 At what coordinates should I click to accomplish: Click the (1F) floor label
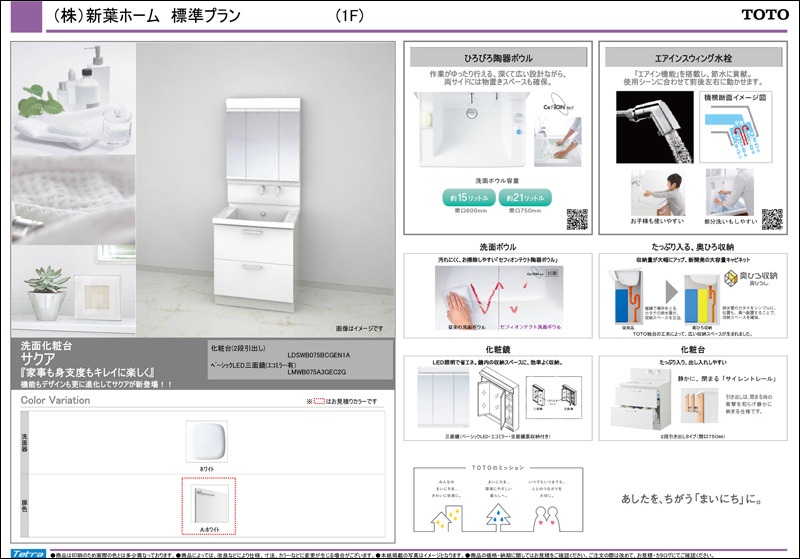(x=349, y=16)
